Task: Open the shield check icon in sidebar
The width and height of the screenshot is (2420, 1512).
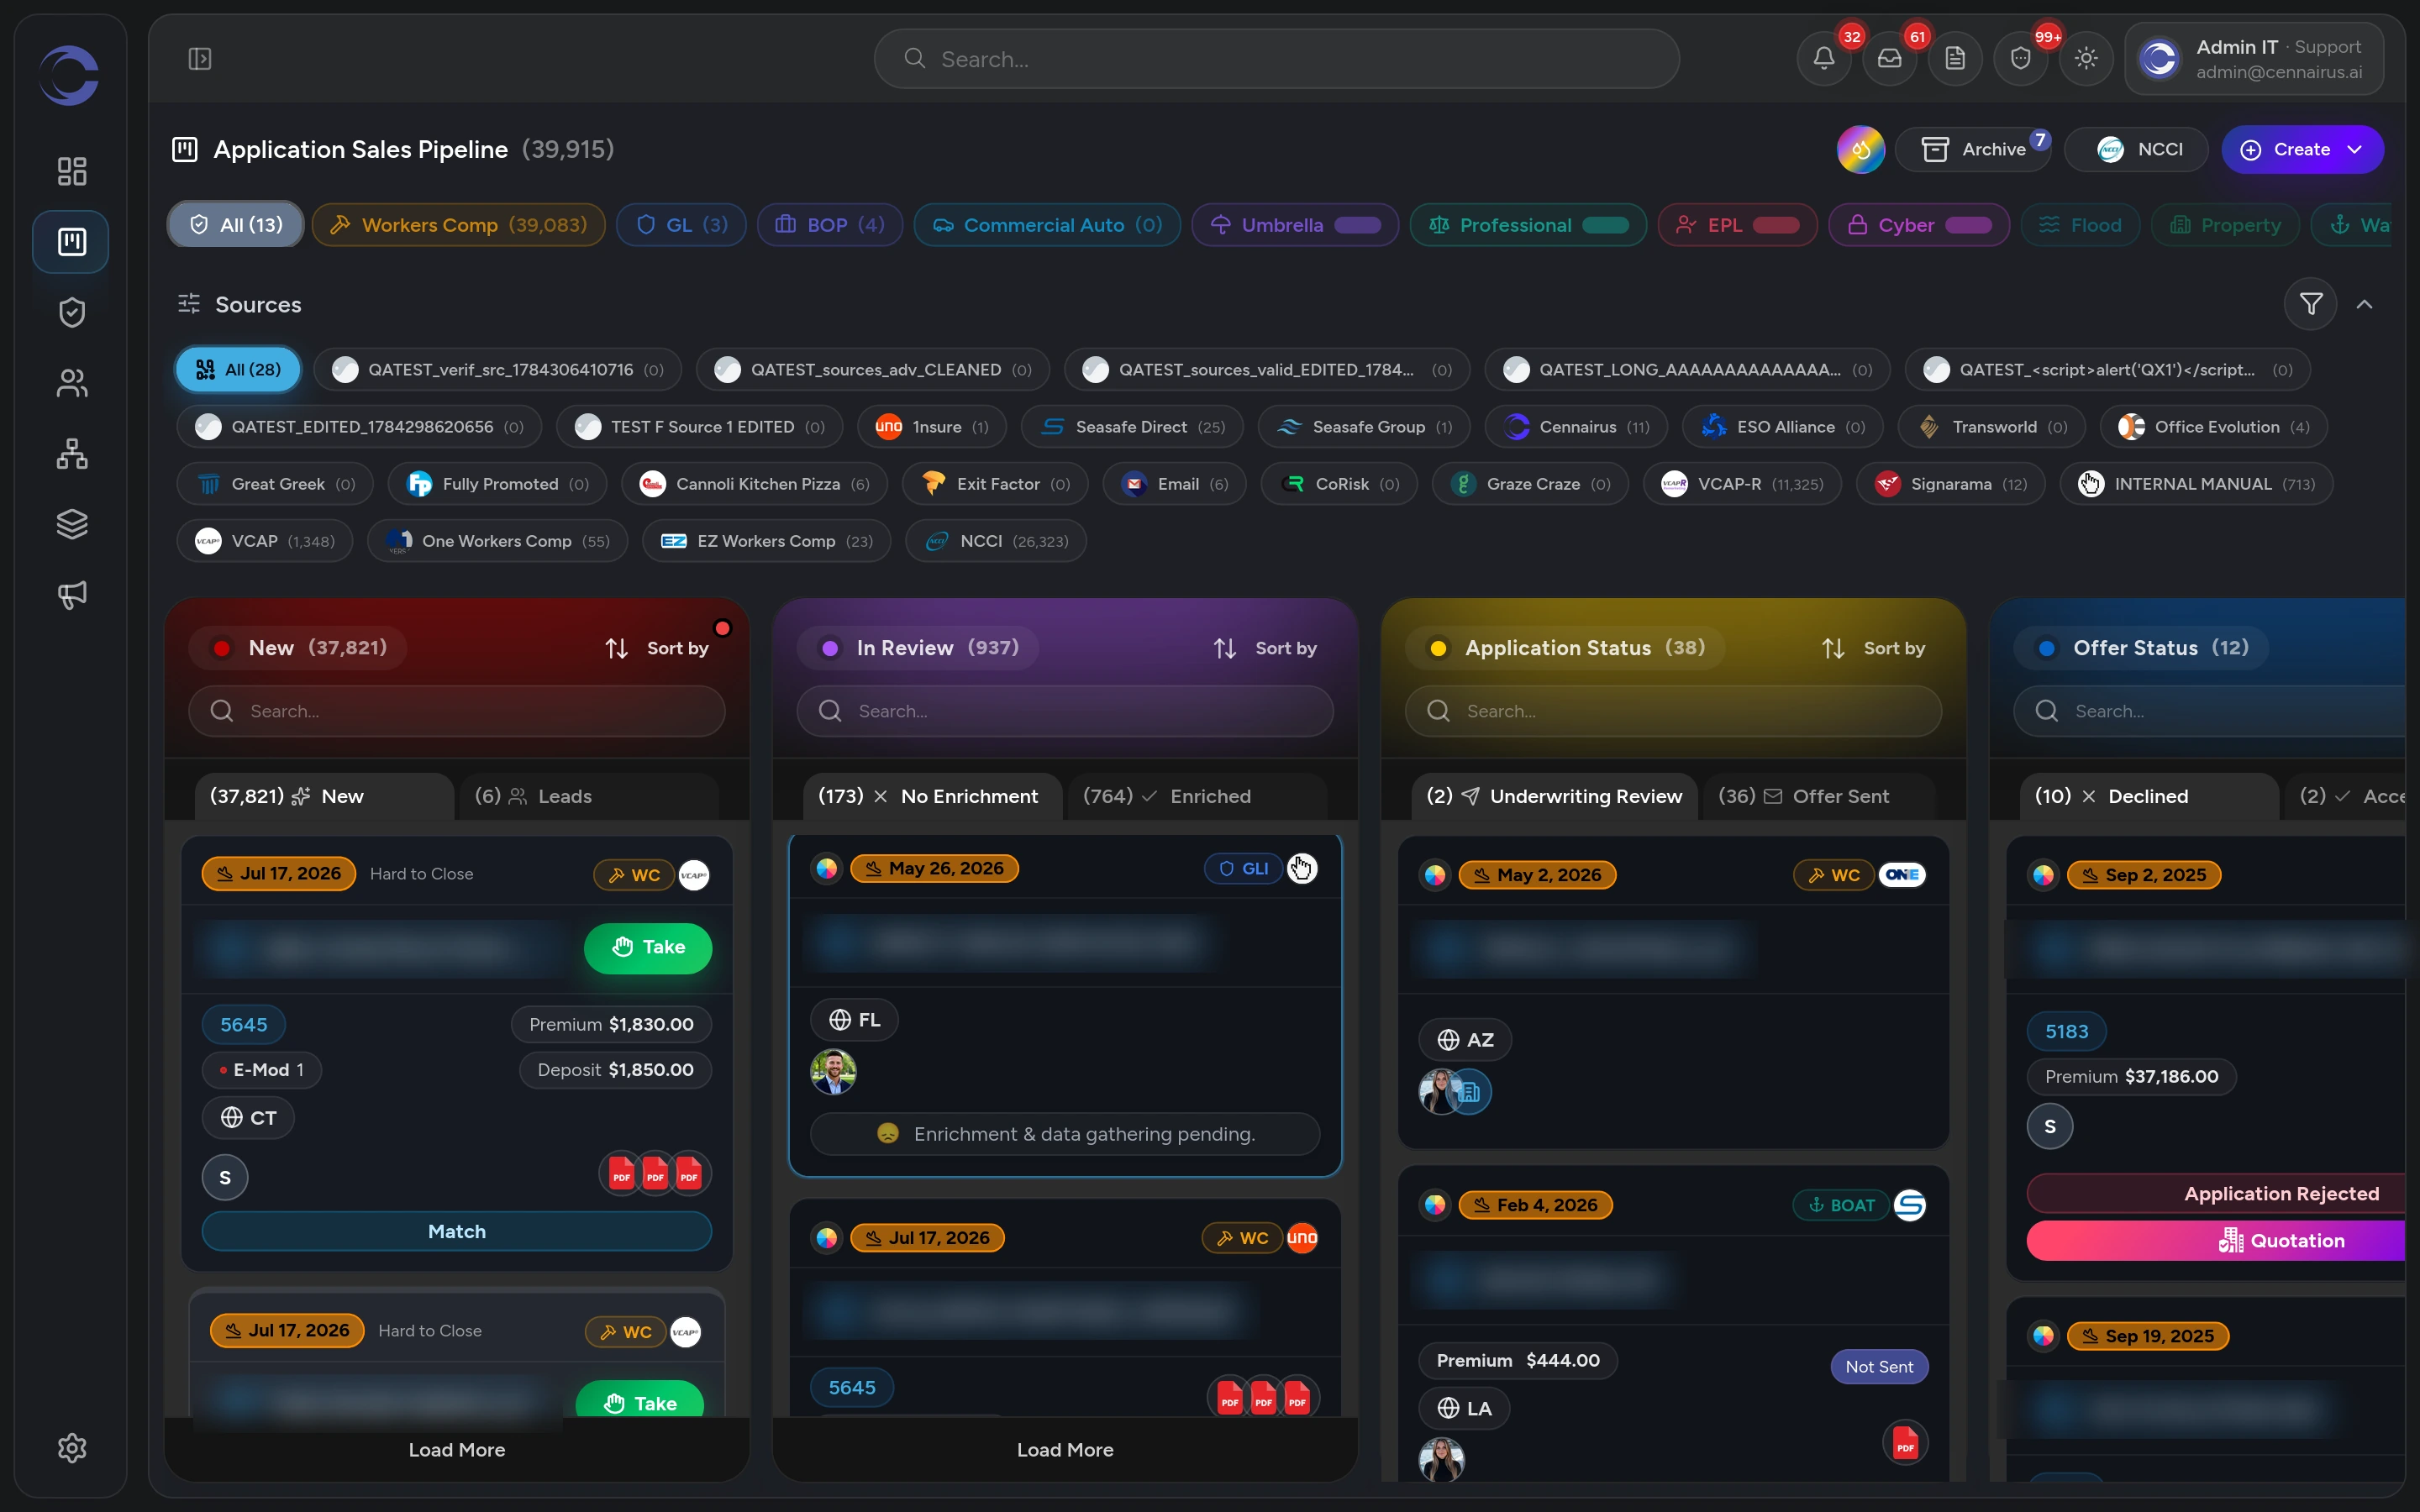Action: tap(71, 312)
